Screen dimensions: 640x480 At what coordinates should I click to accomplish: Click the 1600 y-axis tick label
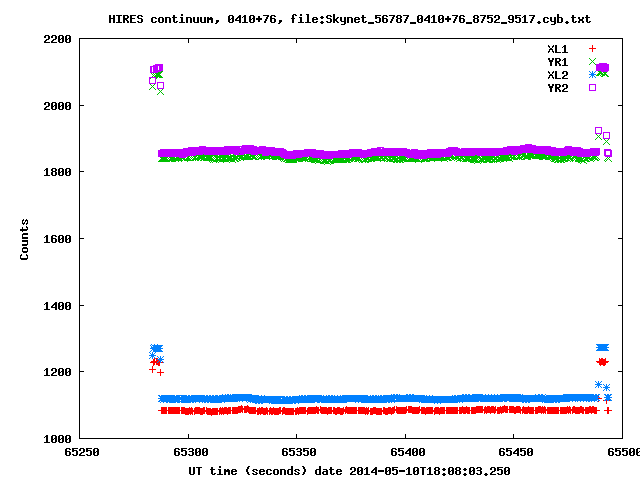[57, 239]
